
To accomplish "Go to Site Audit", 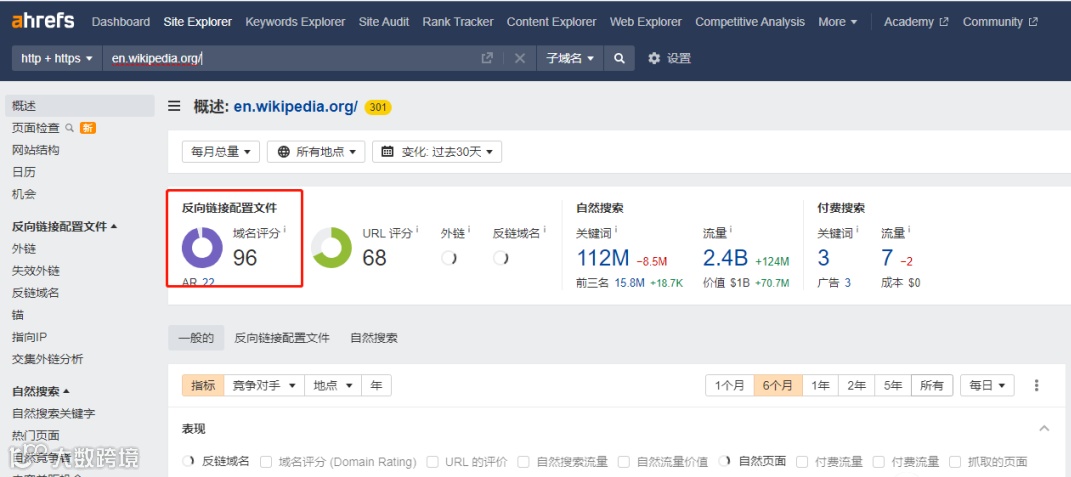I will (x=384, y=22).
